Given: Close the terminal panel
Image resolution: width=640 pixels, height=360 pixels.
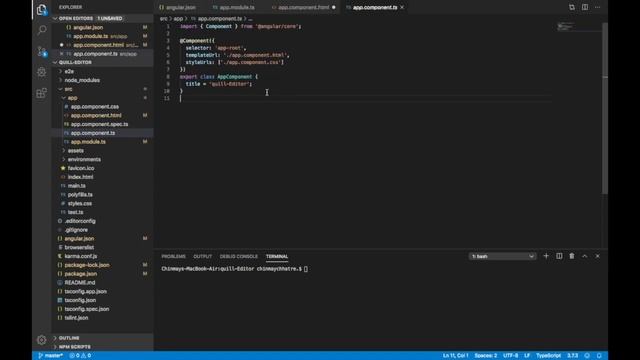Looking at the screenshot, I should pyautogui.click(x=598, y=256).
